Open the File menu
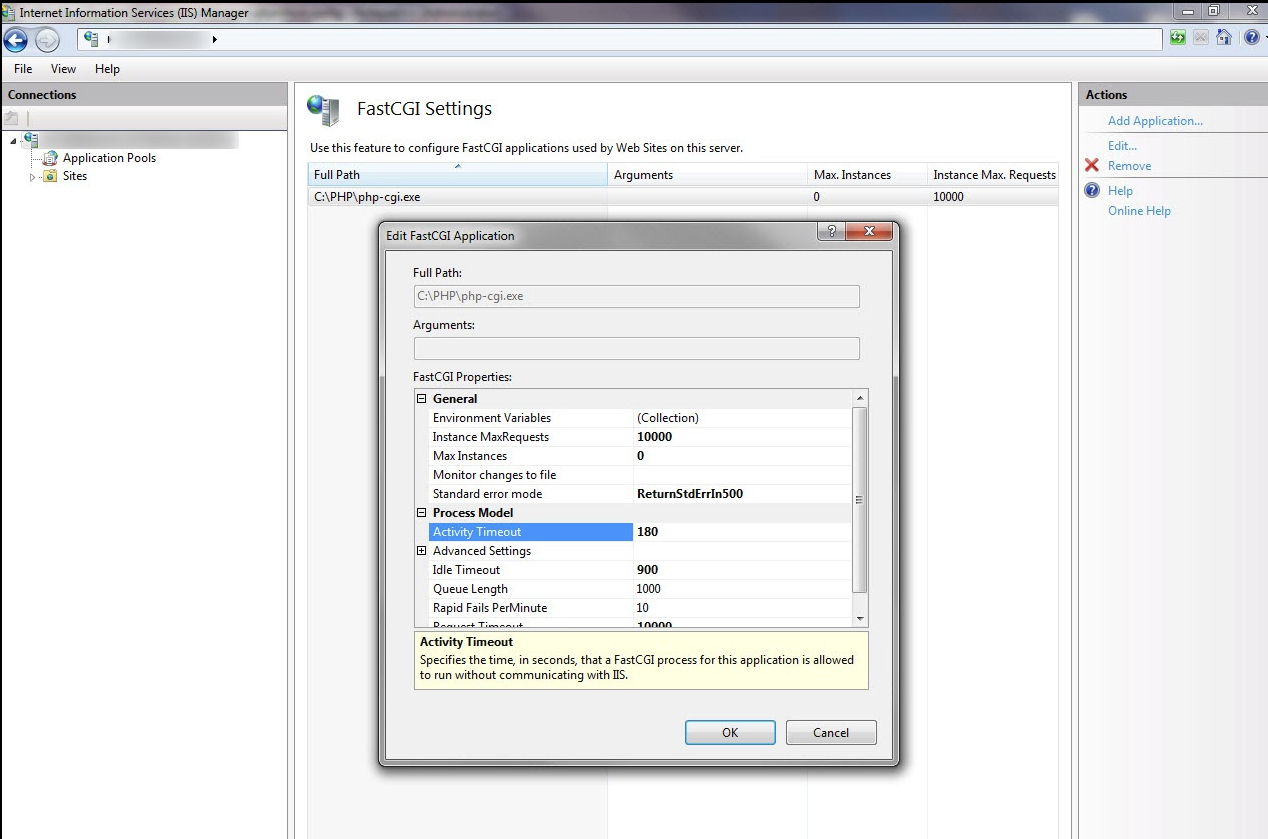 [x=23, y=69]
